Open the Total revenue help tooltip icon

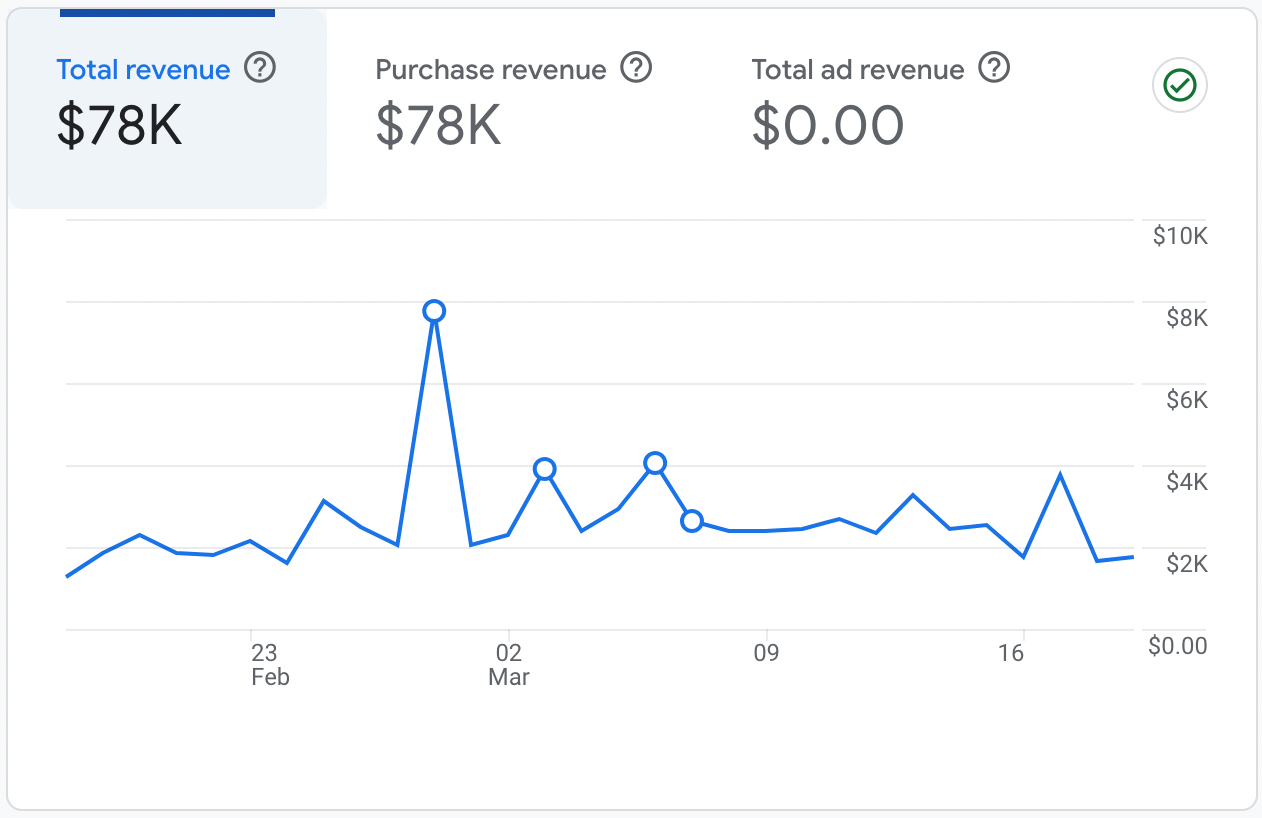point(261,69)
